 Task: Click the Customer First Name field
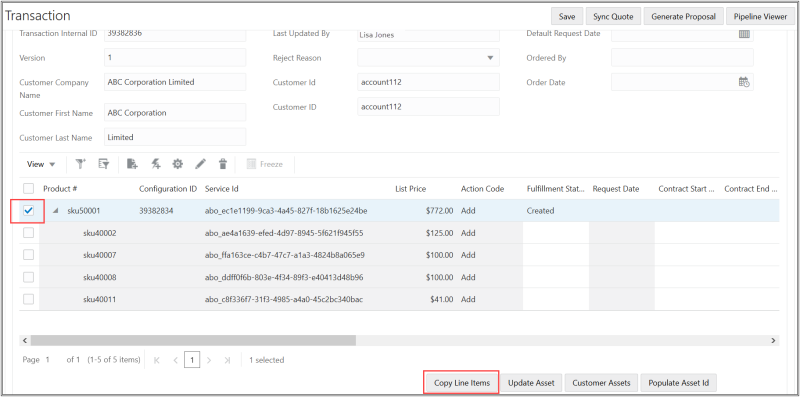[175, 113]
